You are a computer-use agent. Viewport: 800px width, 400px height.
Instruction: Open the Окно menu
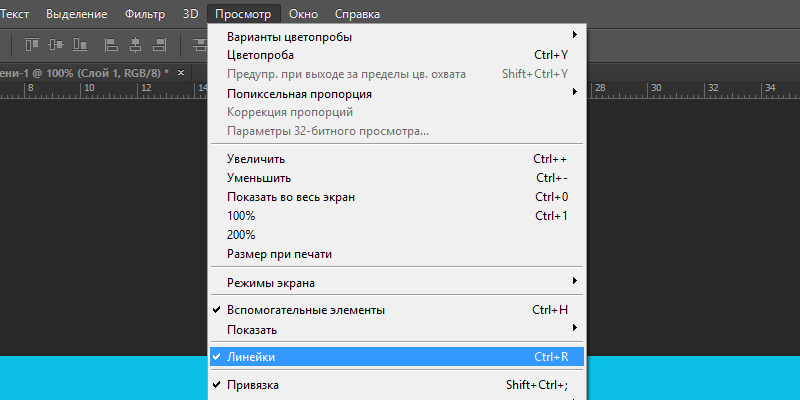[x=303, y=14]
